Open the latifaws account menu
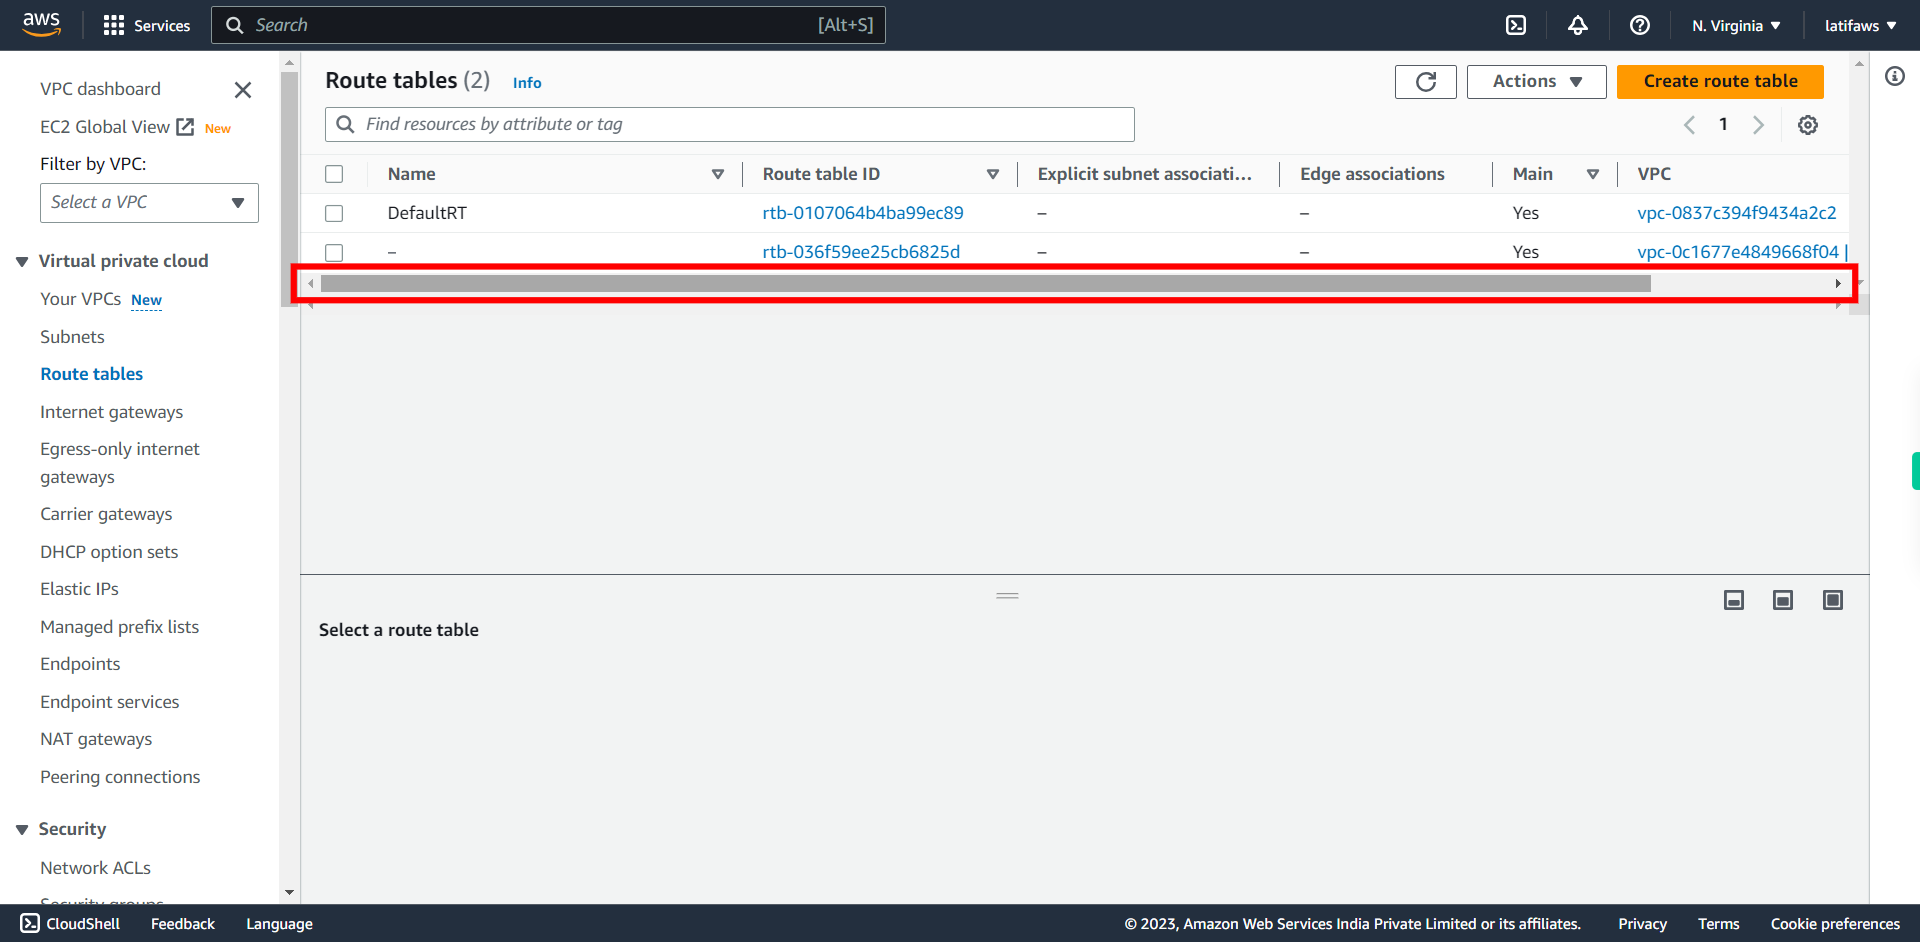The height and width of the screenshot is (942, 1920). tap(1860, 26)
